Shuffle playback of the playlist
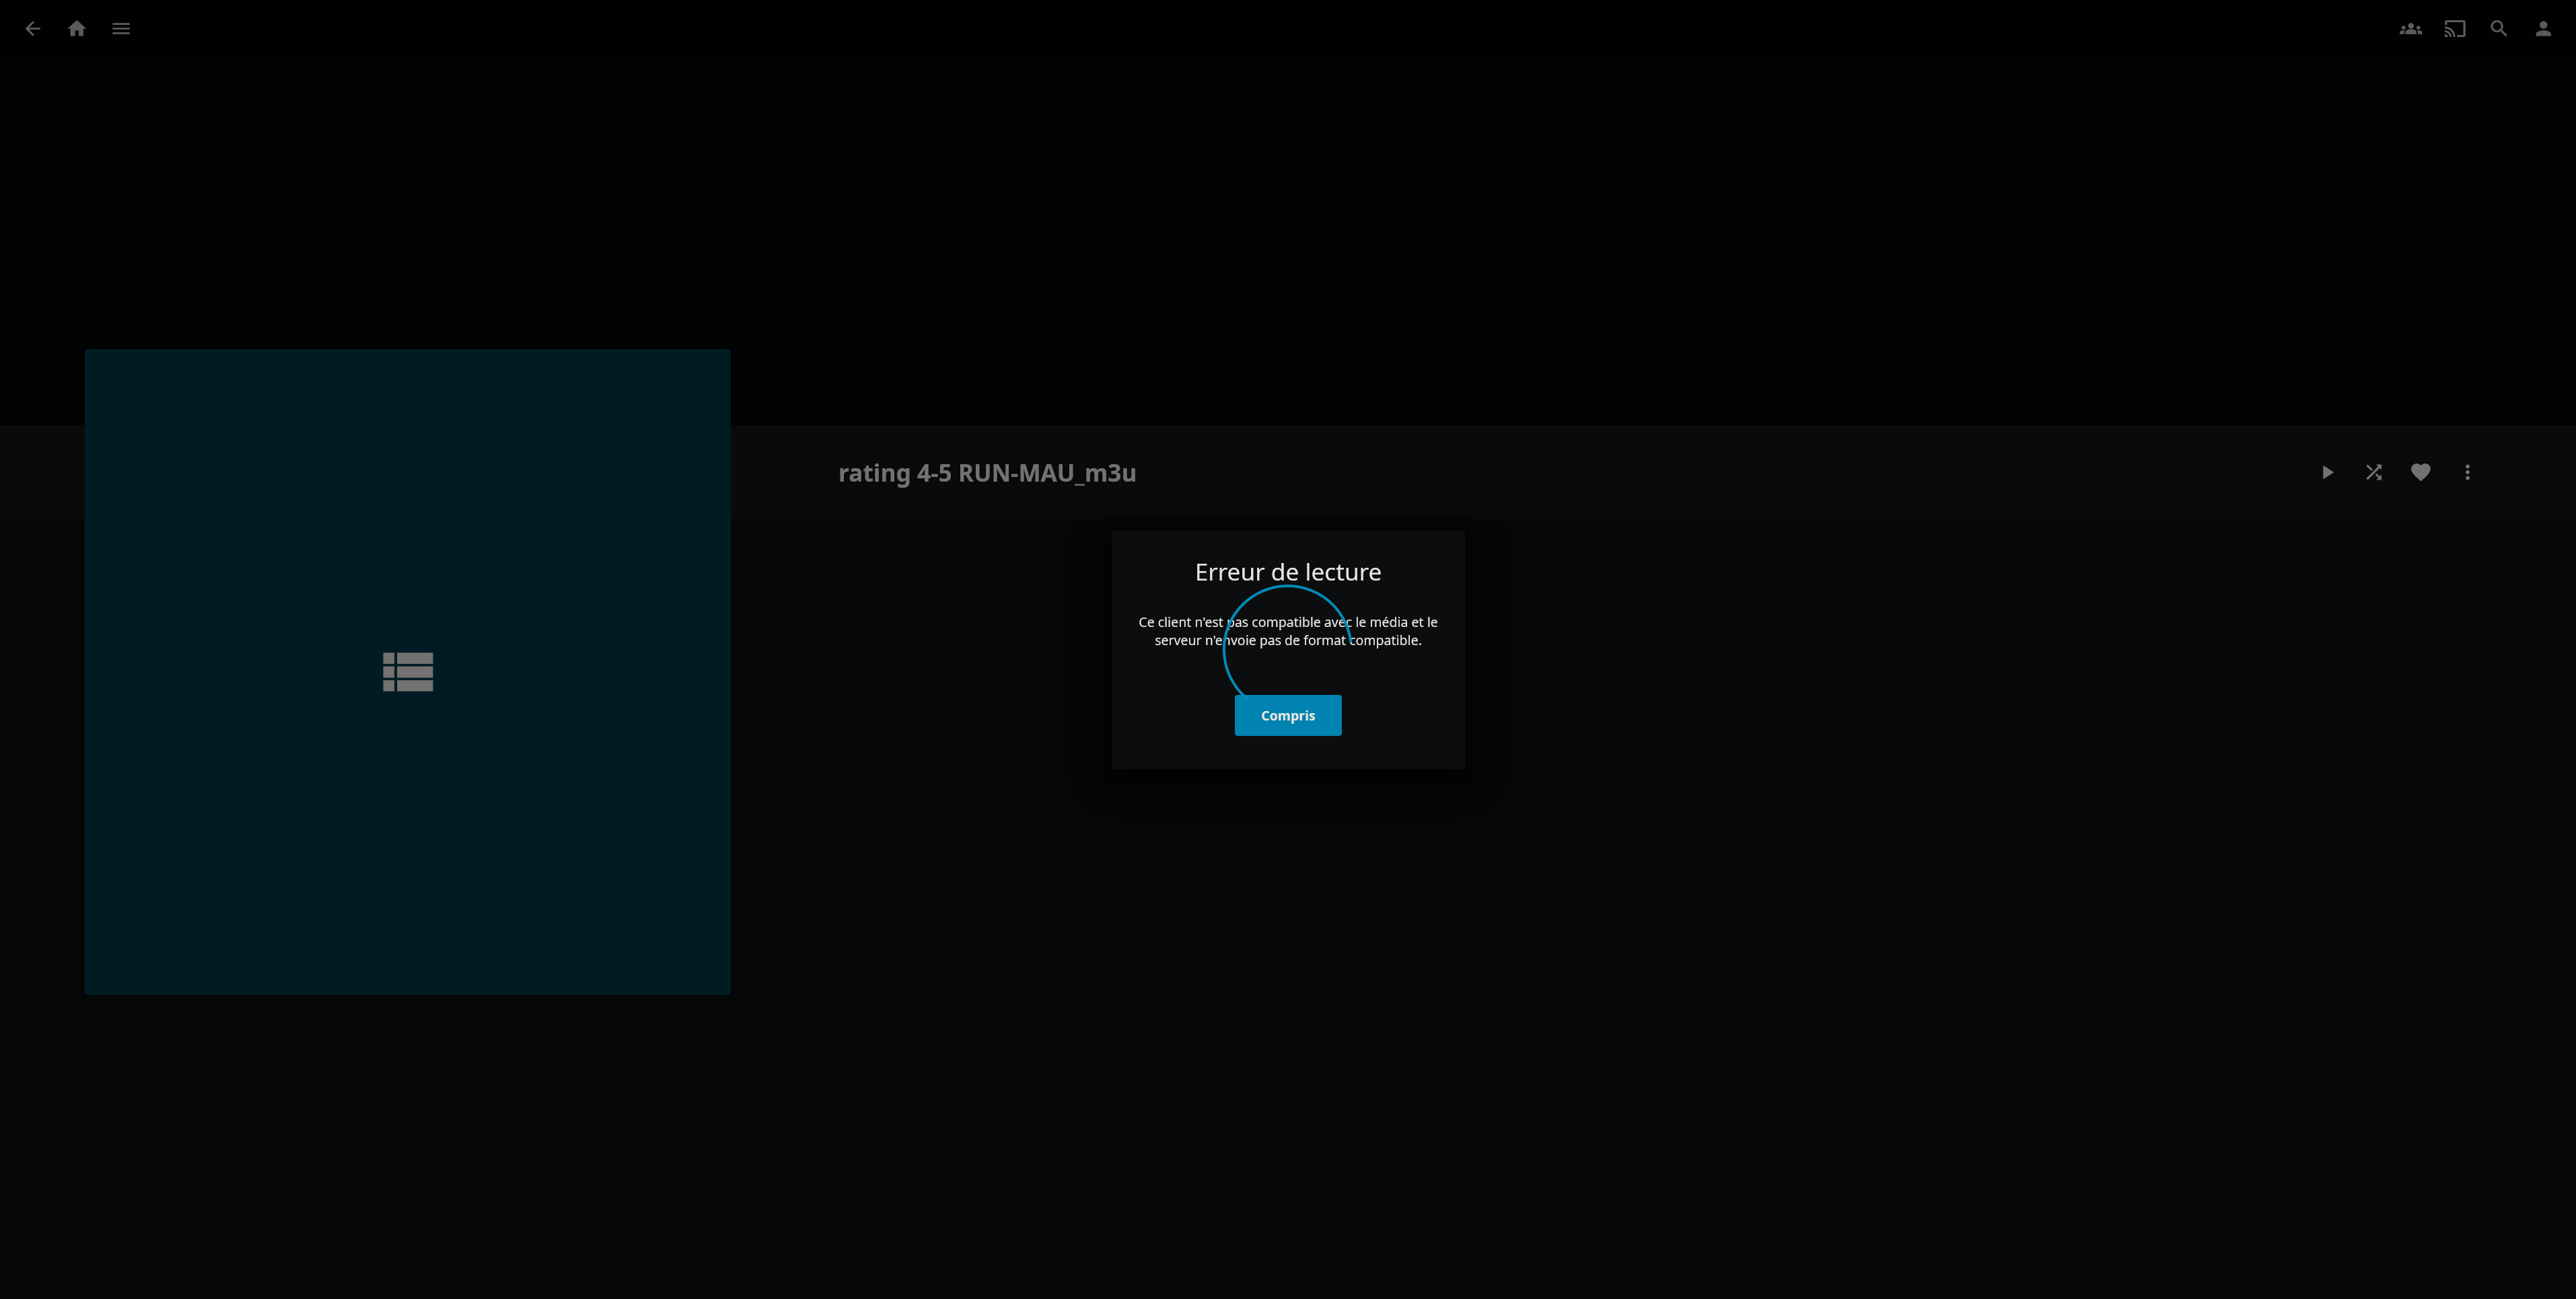Image resolution: width=2576 pixels, height=1299 pixels. tap(2374, 472)
